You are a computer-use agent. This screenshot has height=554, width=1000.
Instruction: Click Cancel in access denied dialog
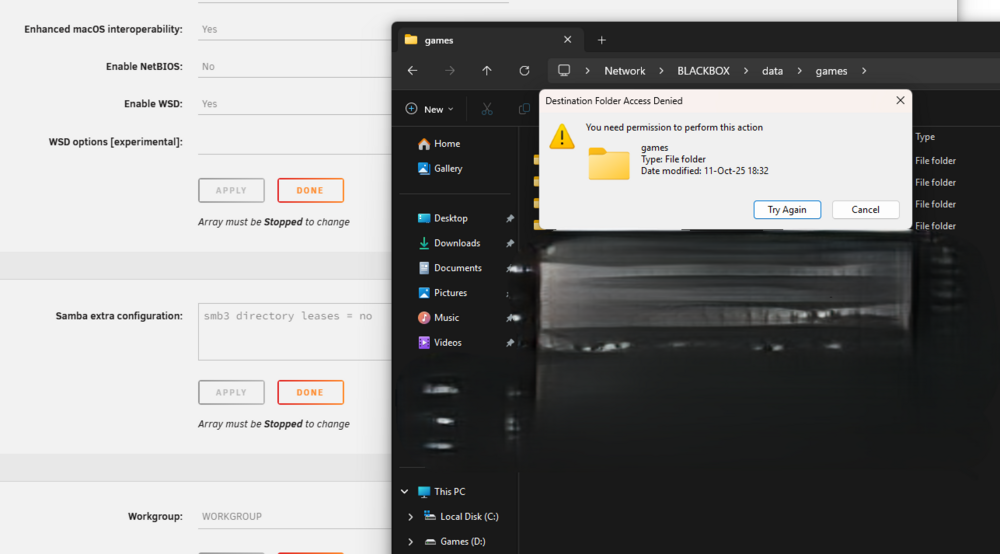pos(865,210)
